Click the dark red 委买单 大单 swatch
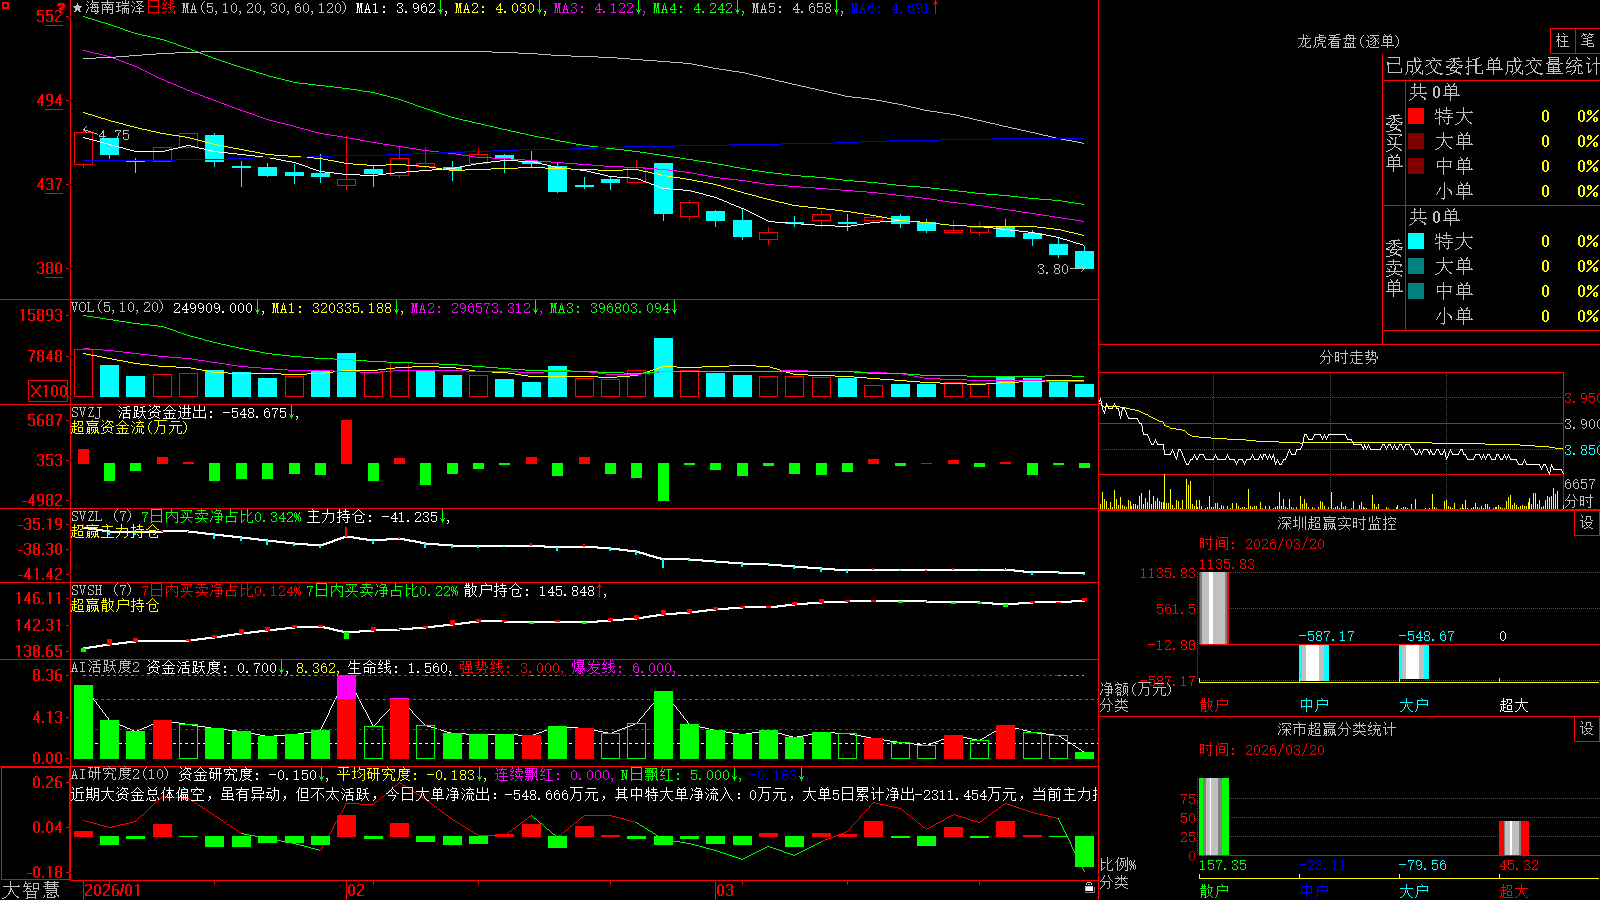Viewport: 1600px width, 900px height. point(1416,141)
